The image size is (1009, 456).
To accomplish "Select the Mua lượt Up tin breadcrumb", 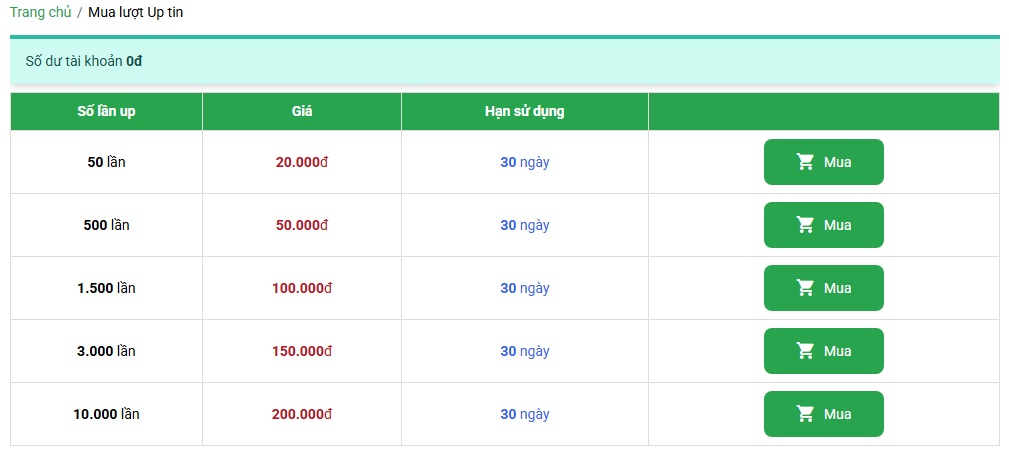I will click(135, 13).
